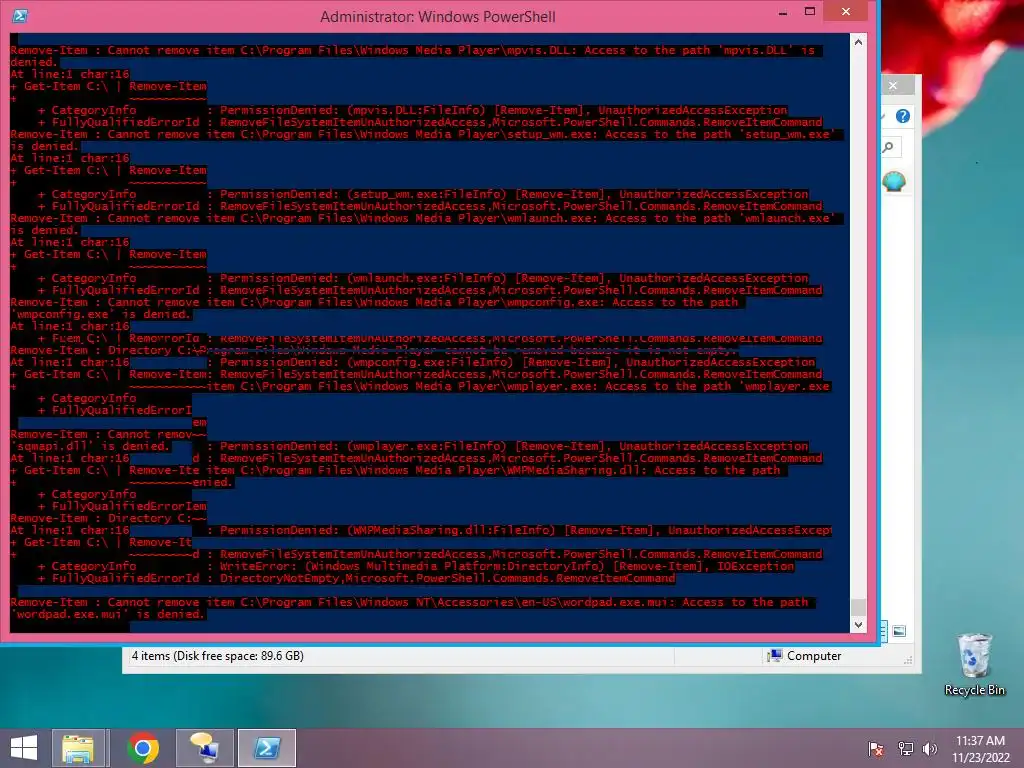Open the Windows Start button
Viewport: 1024px width, 768px height.
tap(24, 748)
